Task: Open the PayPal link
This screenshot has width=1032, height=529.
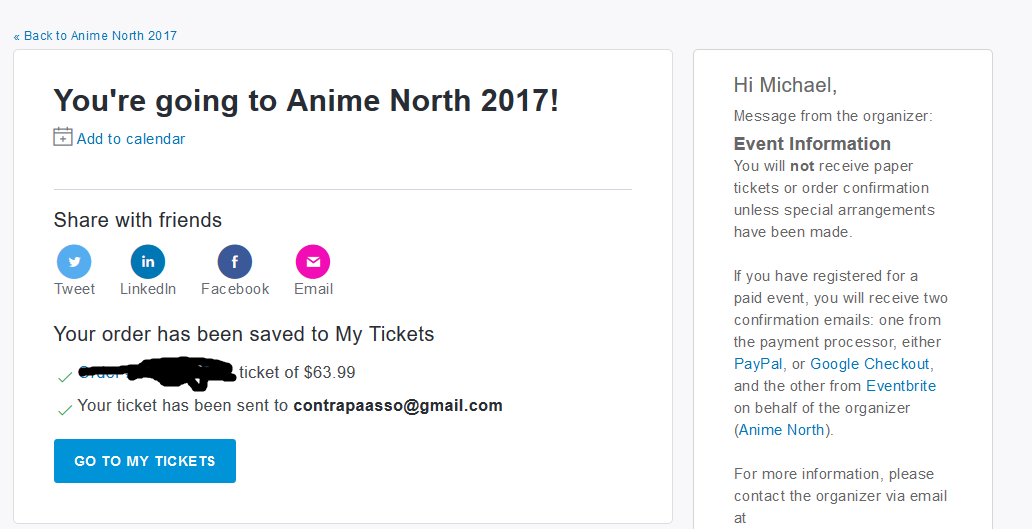Action: [x=758, y=364]
